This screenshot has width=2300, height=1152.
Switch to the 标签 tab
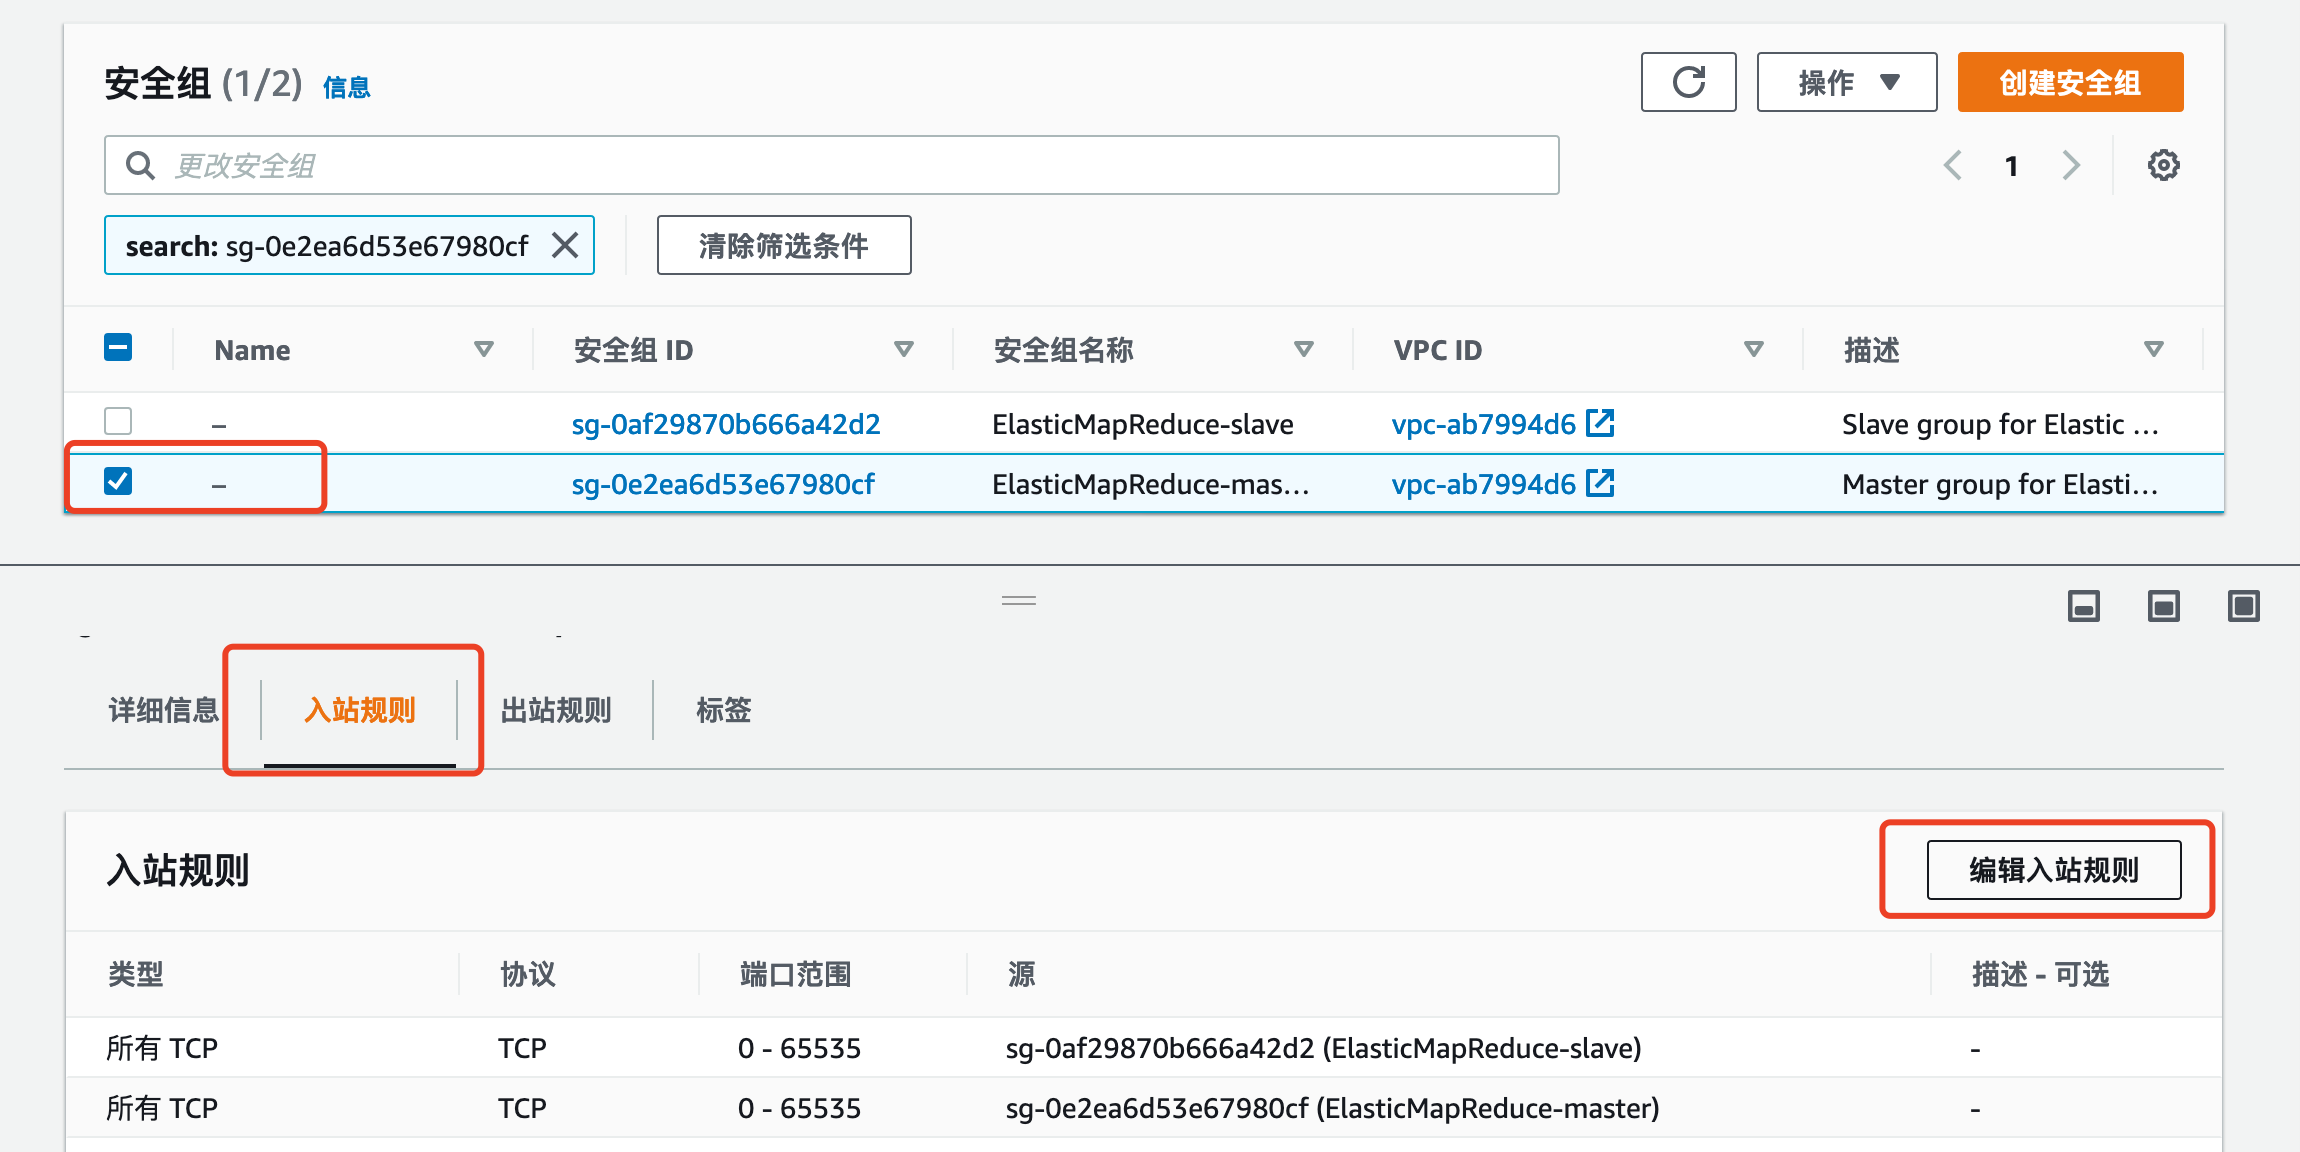pyautogui.click(x=723, y=710)
